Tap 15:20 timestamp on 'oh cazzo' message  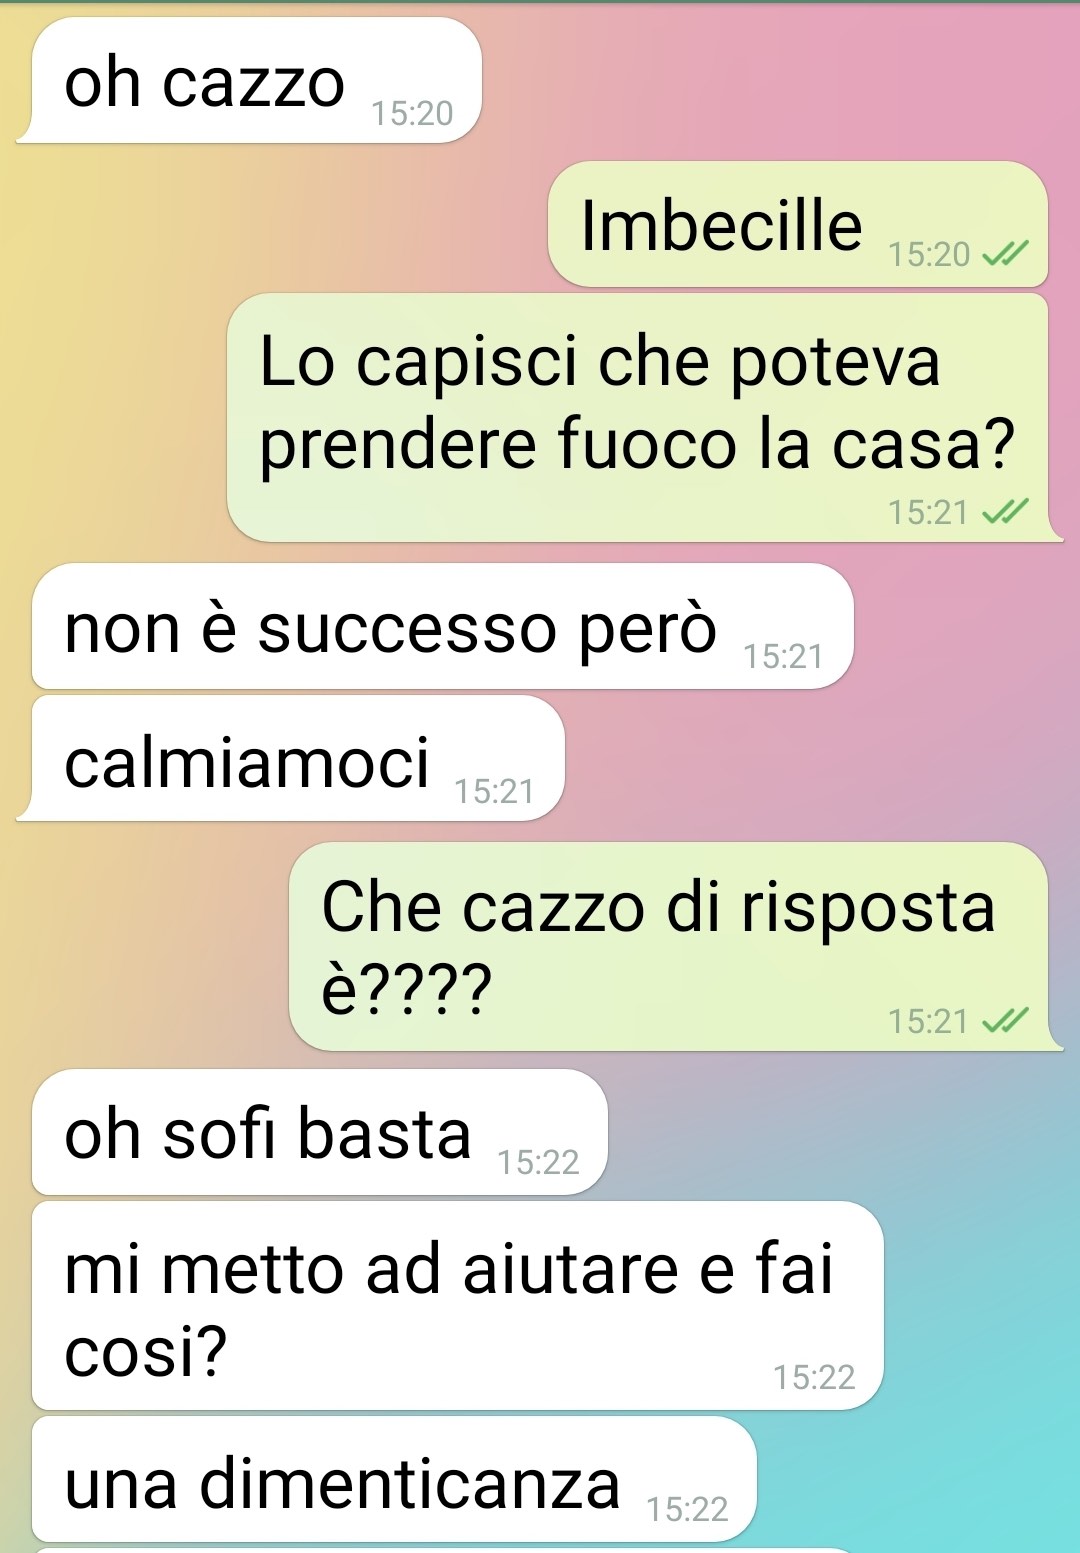tap(412, 114)
